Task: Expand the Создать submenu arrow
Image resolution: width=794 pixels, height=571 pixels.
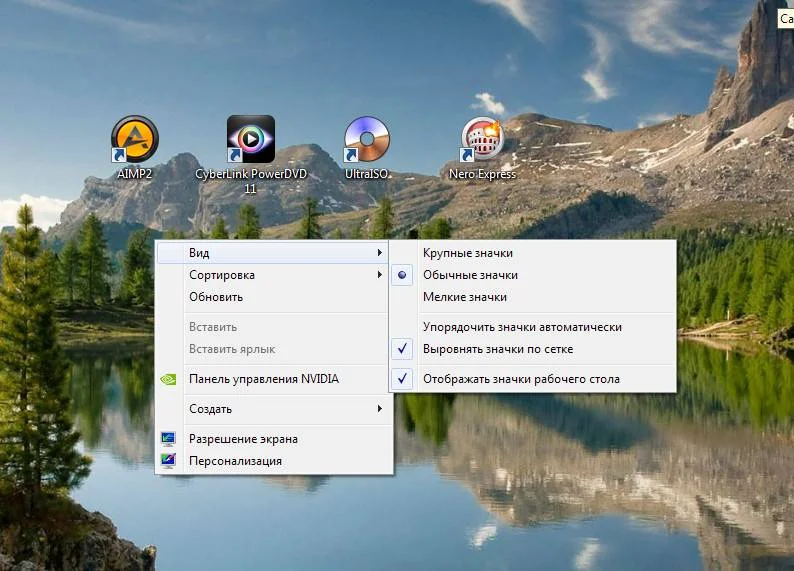Action: (x=379, y=409)
